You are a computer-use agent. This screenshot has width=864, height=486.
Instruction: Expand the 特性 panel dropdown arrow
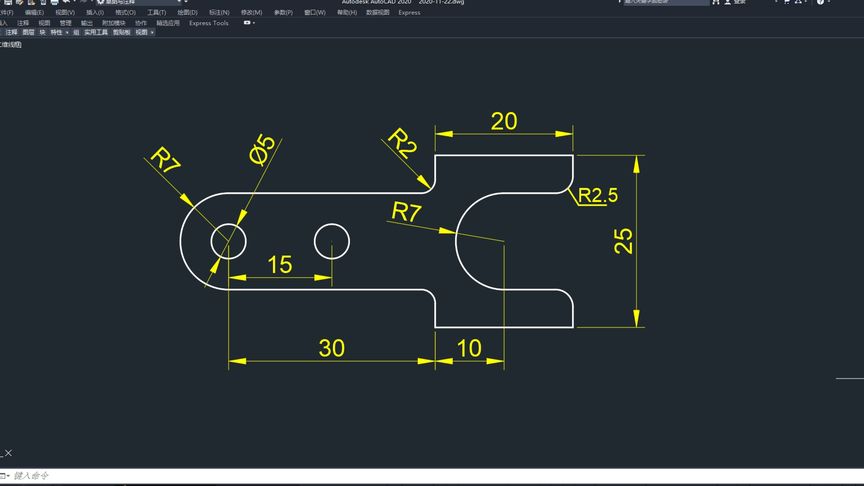[x=67, y=33]
